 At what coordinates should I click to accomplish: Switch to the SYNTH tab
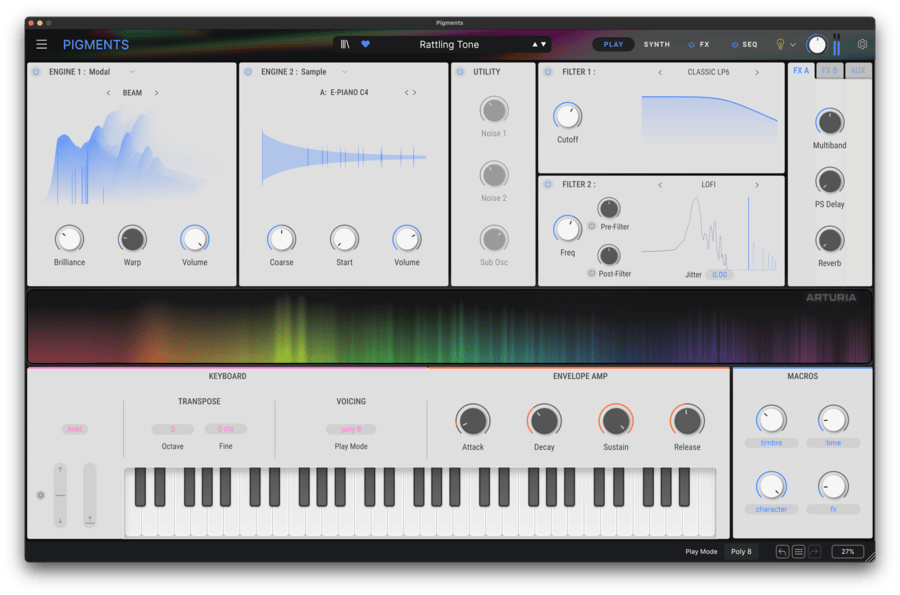click(x=656, y=44)
